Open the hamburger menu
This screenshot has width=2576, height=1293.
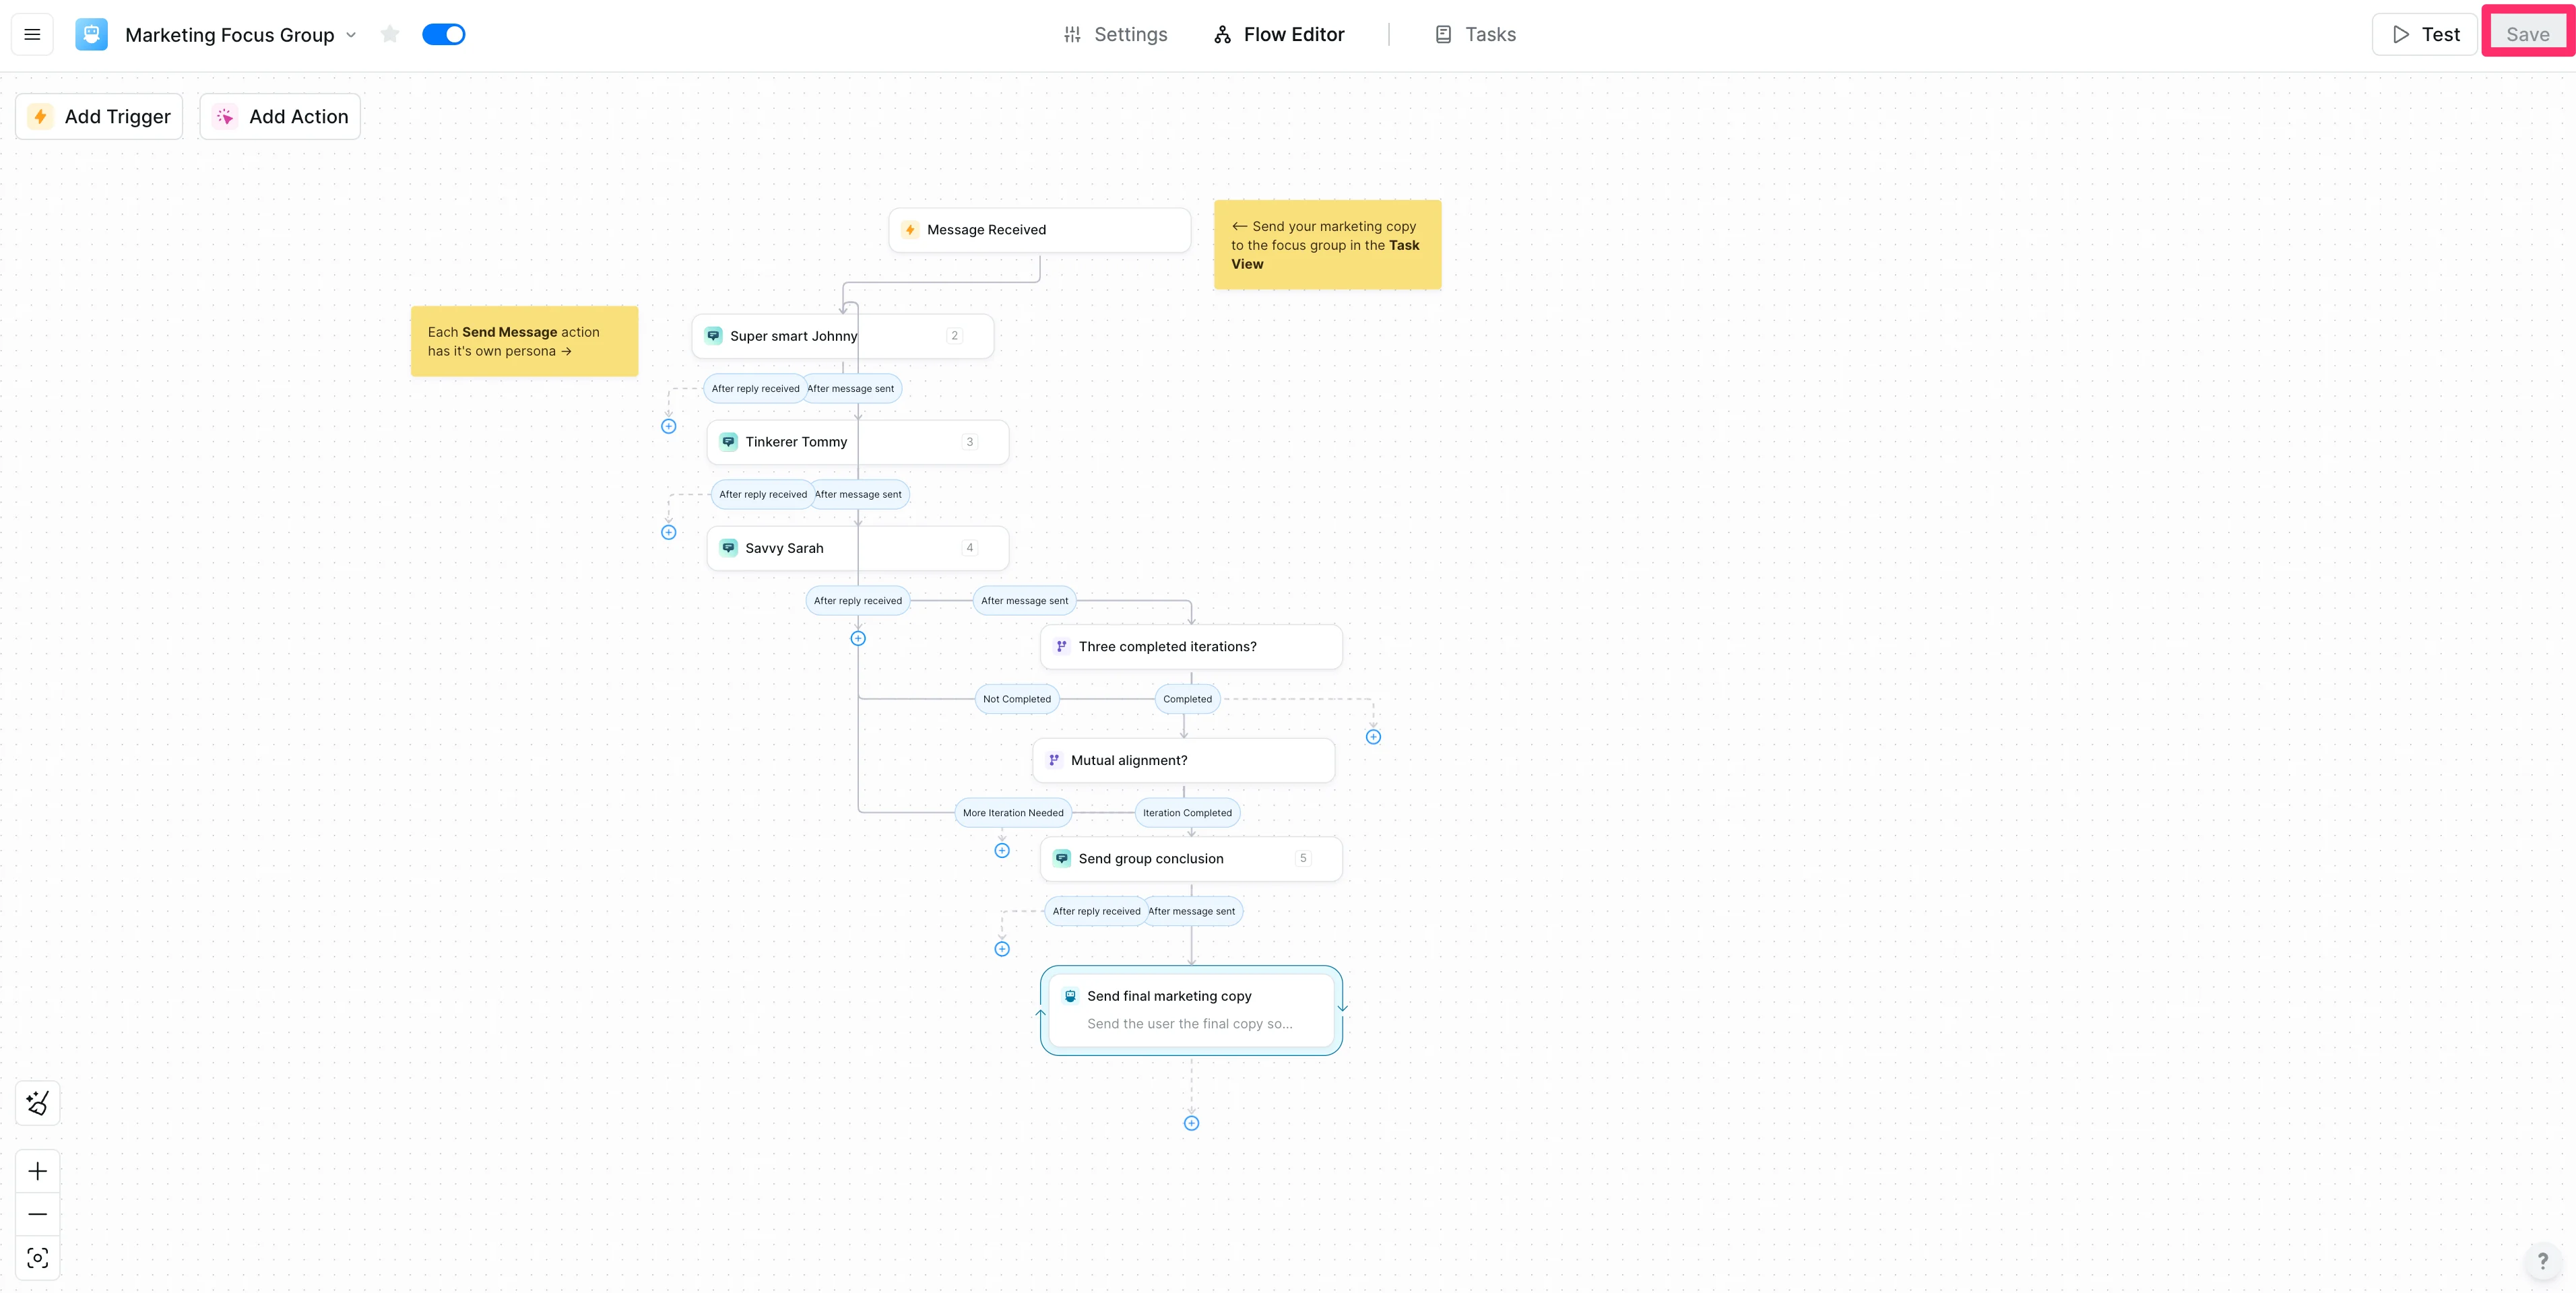pos(32,35)
